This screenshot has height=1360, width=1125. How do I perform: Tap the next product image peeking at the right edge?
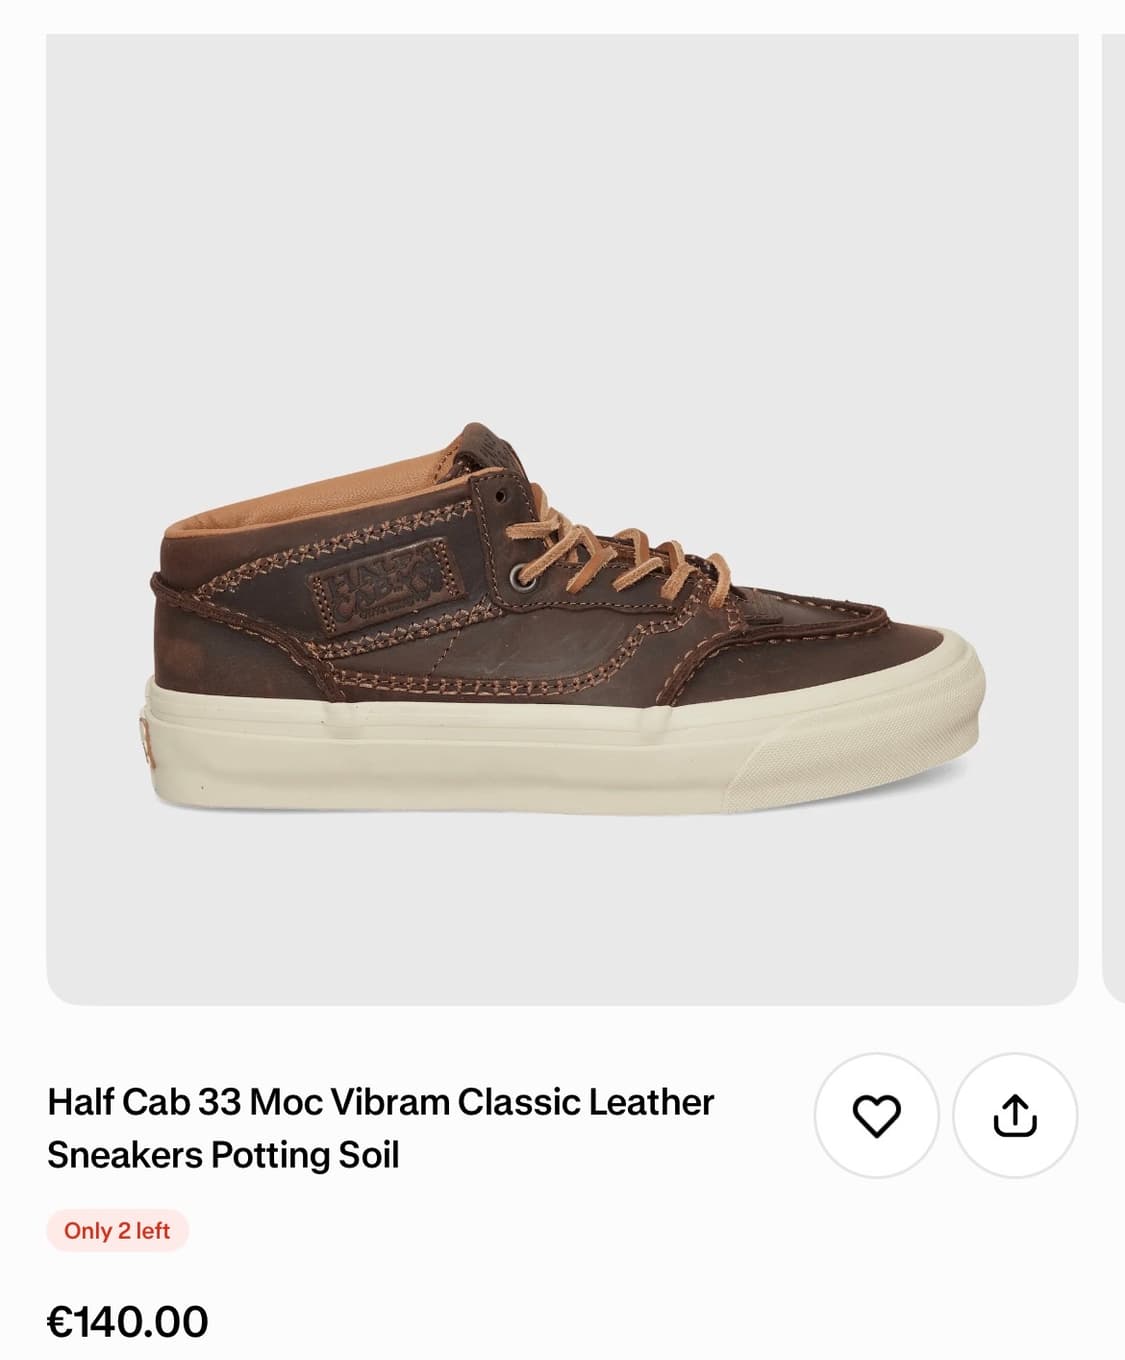1113,519
